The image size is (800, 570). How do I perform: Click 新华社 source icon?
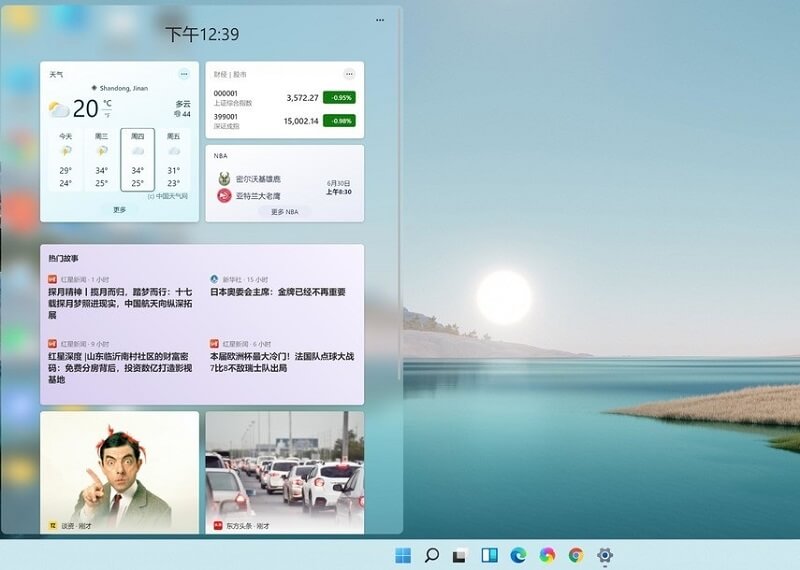[x=214, y=279]
